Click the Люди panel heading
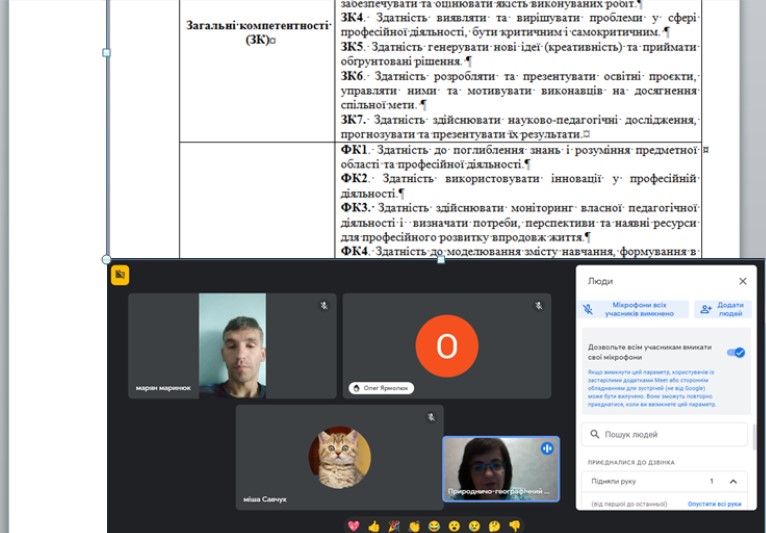This screenshot has width=766, height=533. [x=600, y=281]
